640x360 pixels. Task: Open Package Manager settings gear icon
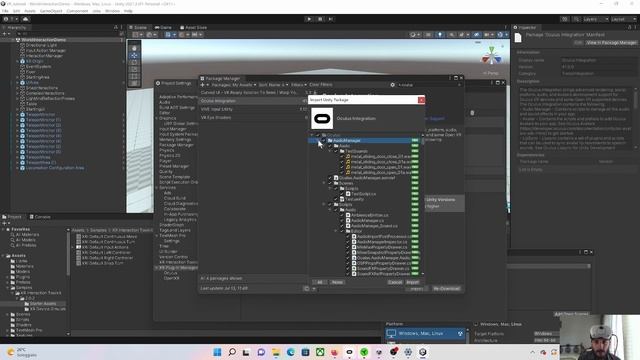(393, 85)
